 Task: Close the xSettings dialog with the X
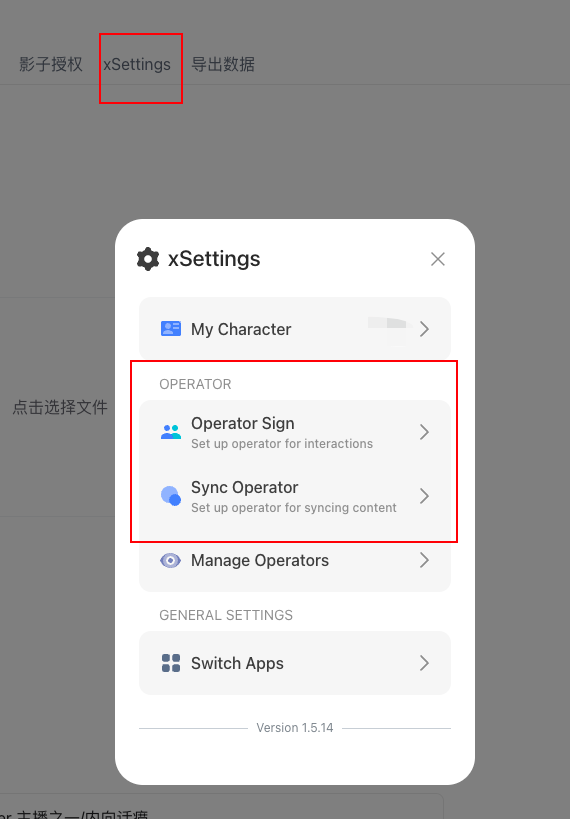point(438,259)
